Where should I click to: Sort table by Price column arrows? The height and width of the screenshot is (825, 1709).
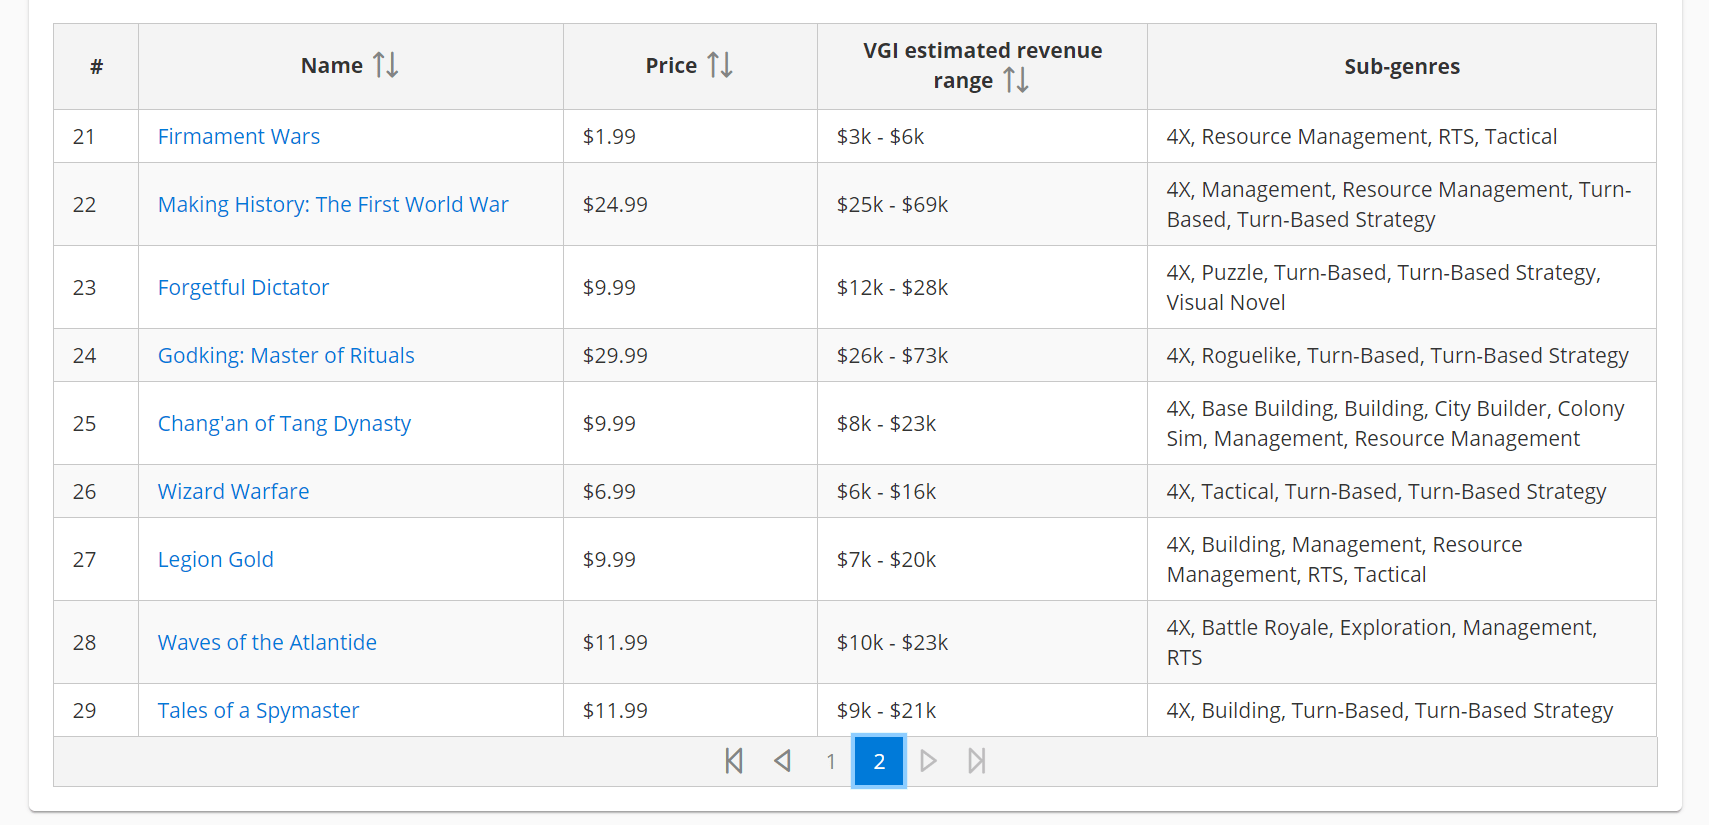pyautogui.click(x=720, y=65)
